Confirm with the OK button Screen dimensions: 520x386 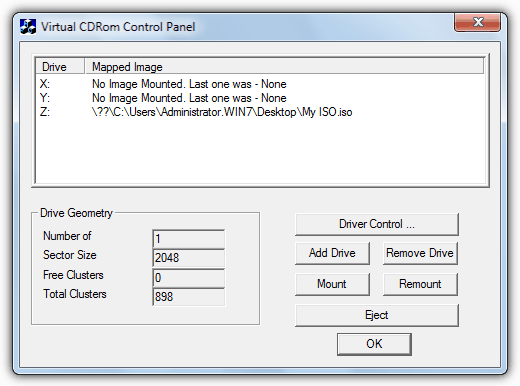374,344
